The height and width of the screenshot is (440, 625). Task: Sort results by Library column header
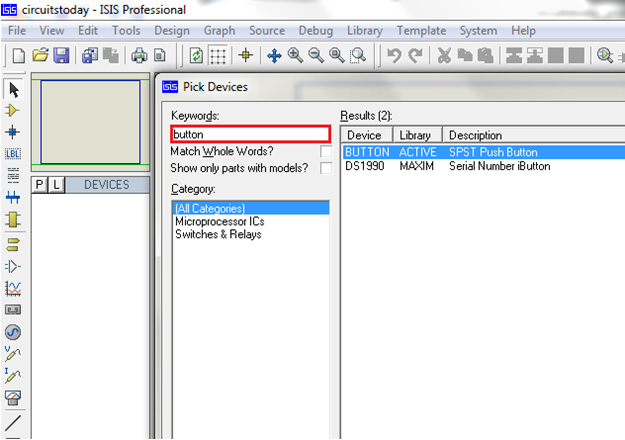[x=417, y=136]
